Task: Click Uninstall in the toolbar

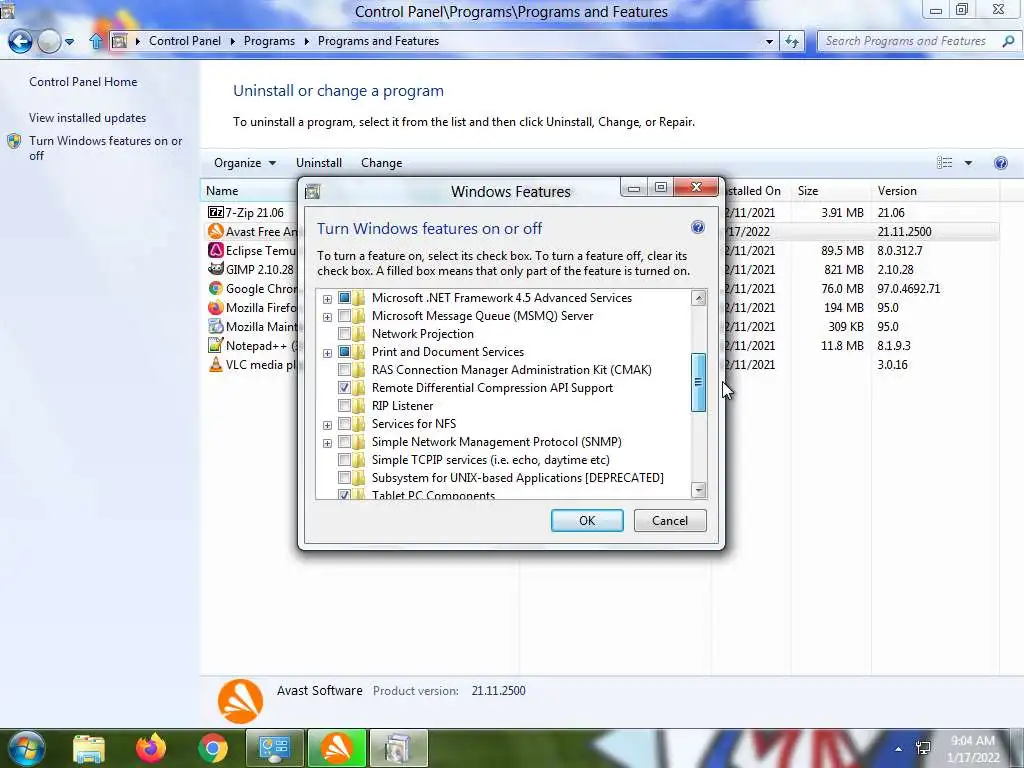Action: pyautogui.click(x=319, y=163)
